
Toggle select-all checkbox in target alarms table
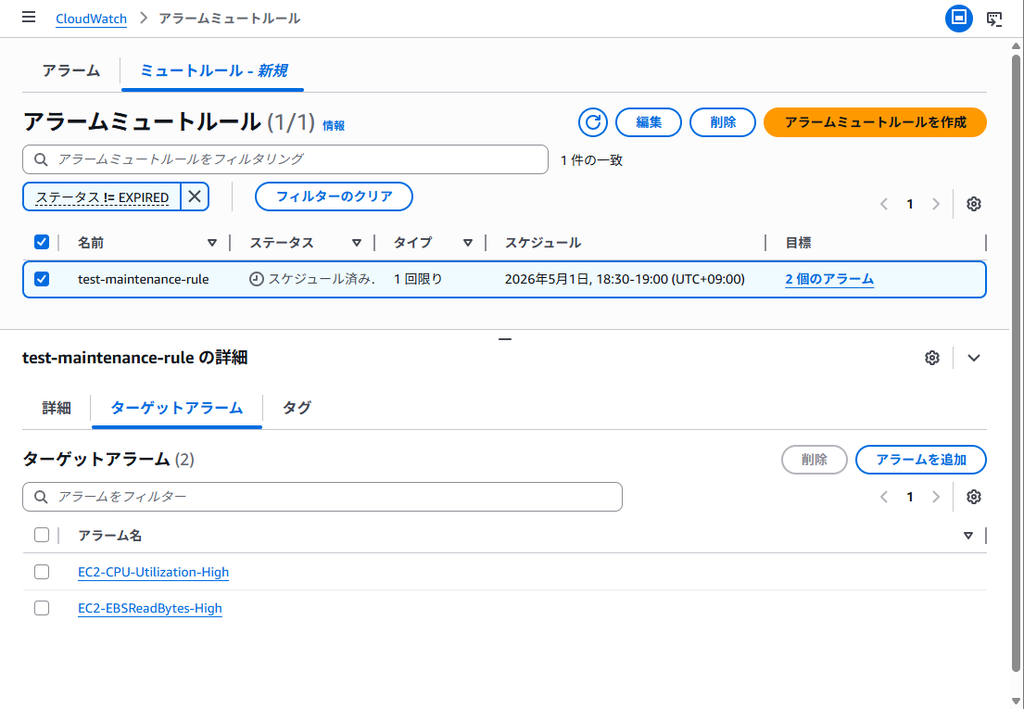coord(41,535)
